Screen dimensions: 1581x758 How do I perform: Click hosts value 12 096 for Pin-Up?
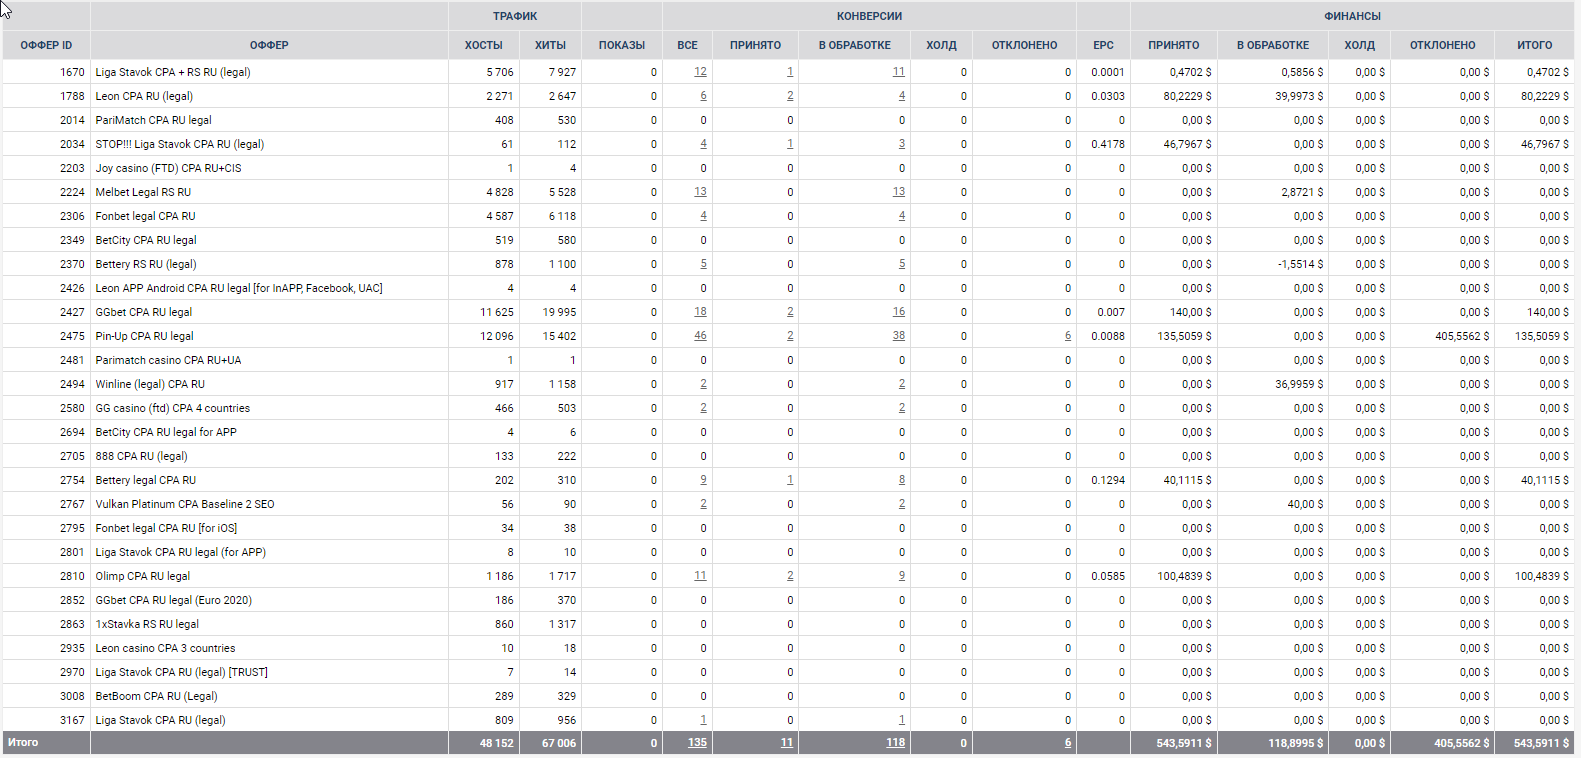(x=497, y=336)
